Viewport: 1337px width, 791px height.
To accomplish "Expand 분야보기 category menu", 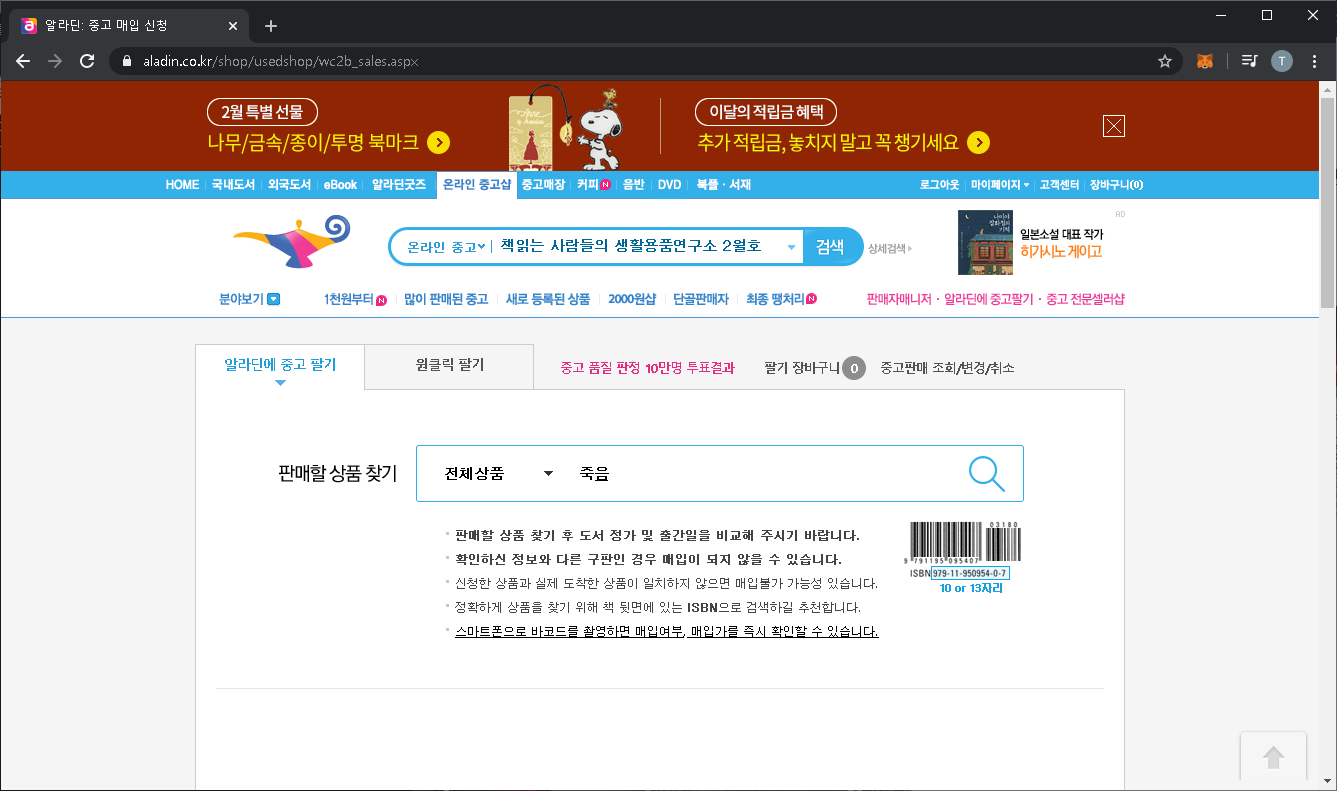I will (249, 299).
